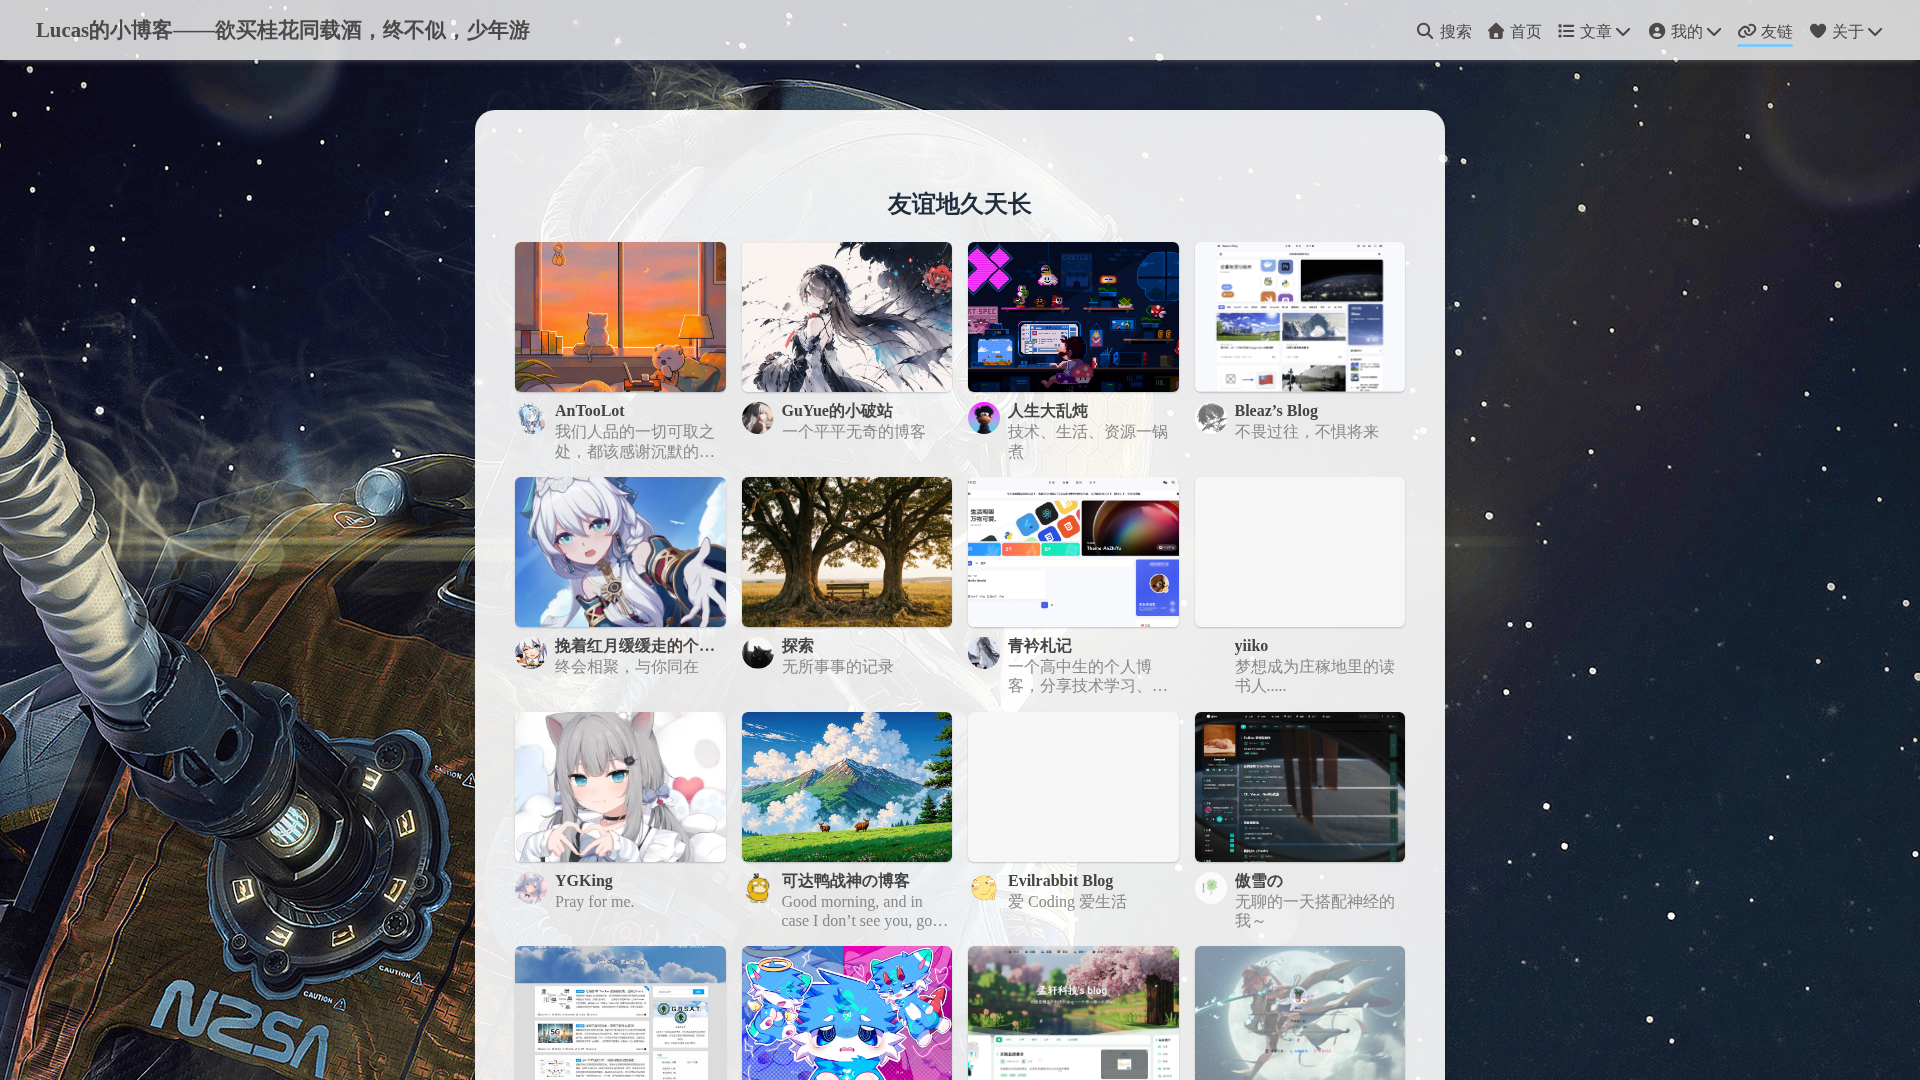
Task: Click 傲雪の avatar icon
Action: [1211, 888]
